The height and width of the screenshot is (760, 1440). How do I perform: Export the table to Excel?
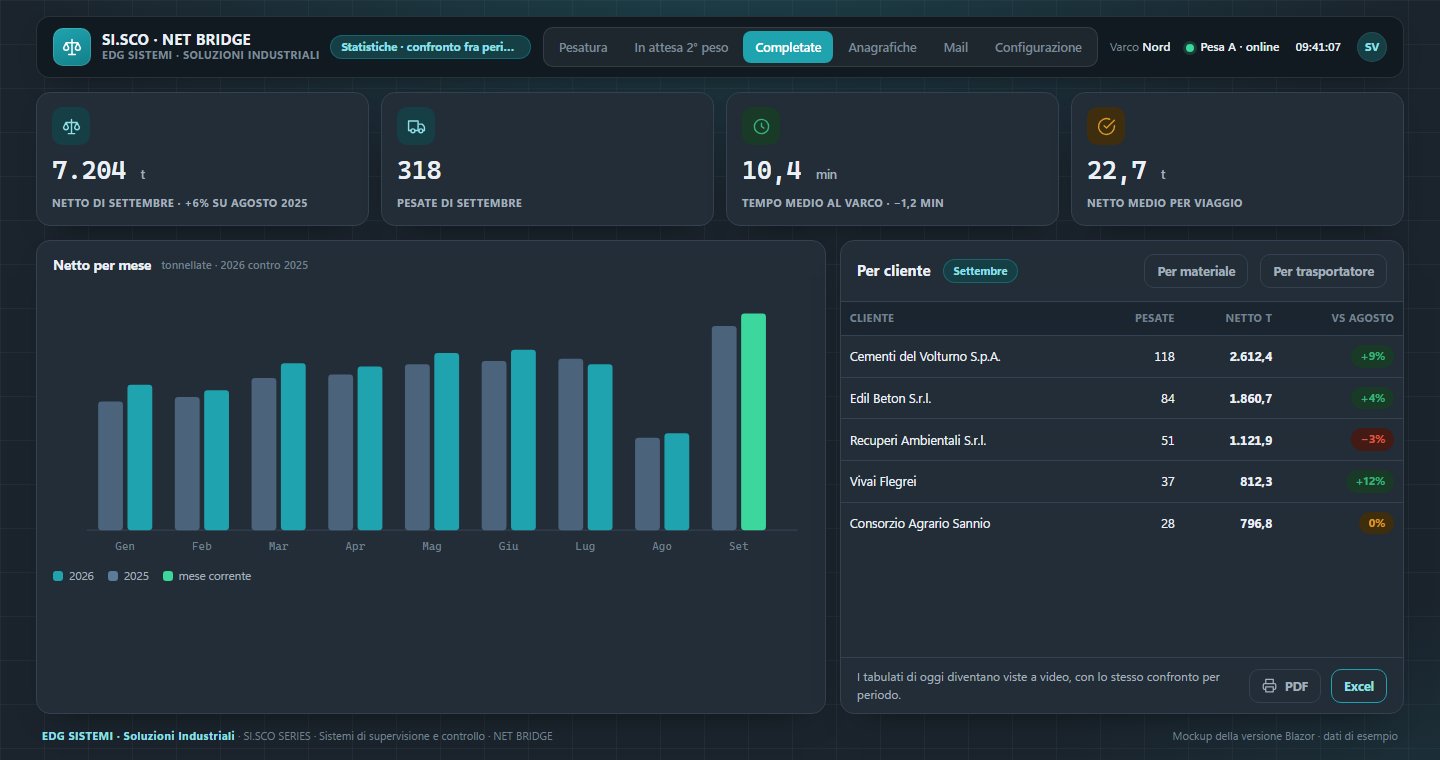[1359, 686]
